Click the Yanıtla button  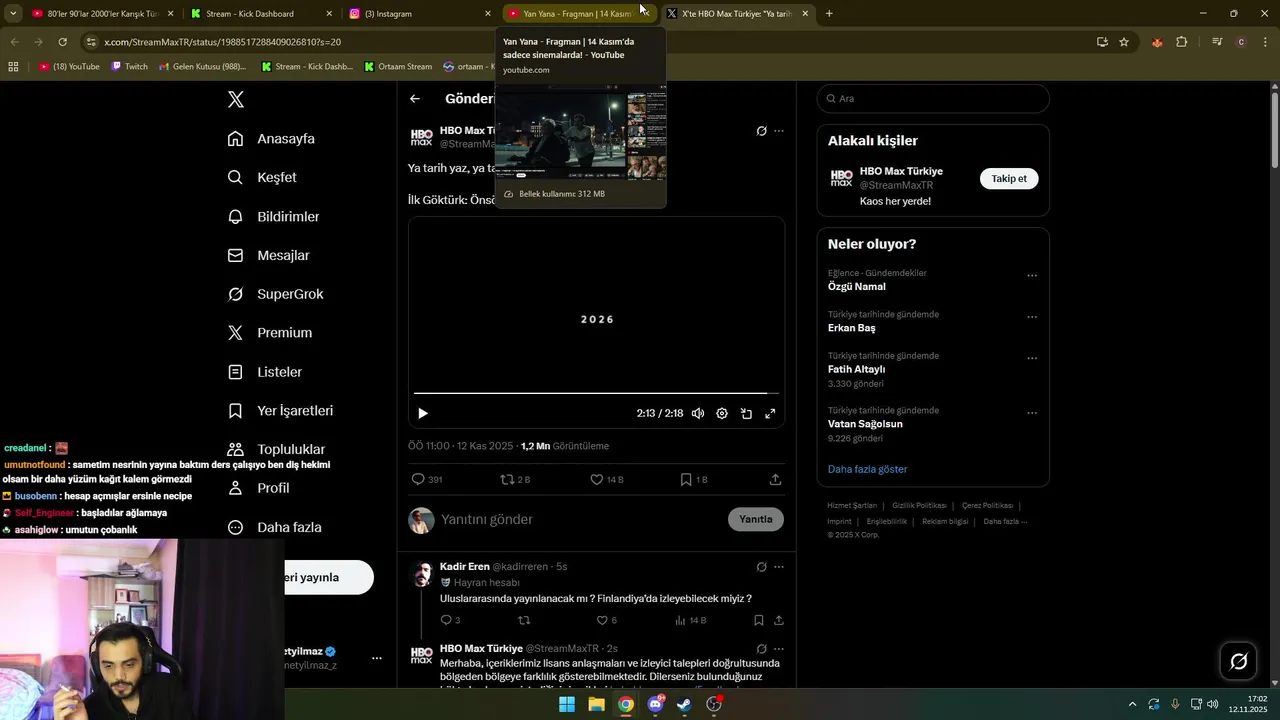coord(756,519)
